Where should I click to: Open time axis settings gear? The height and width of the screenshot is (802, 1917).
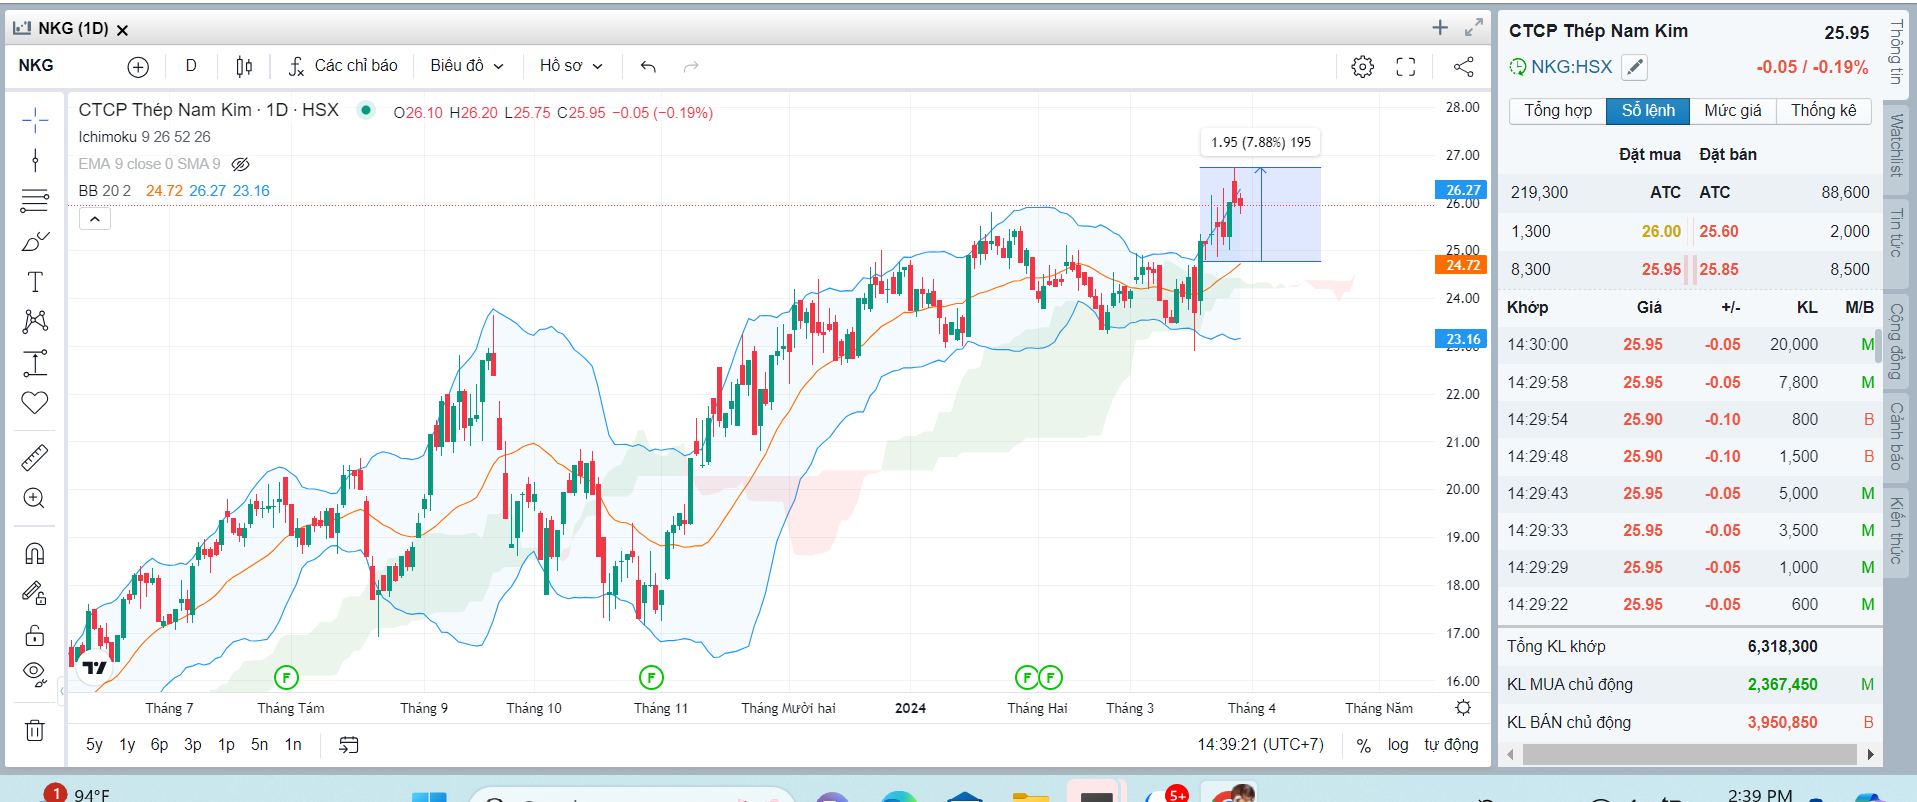[x=1463, y=708]
